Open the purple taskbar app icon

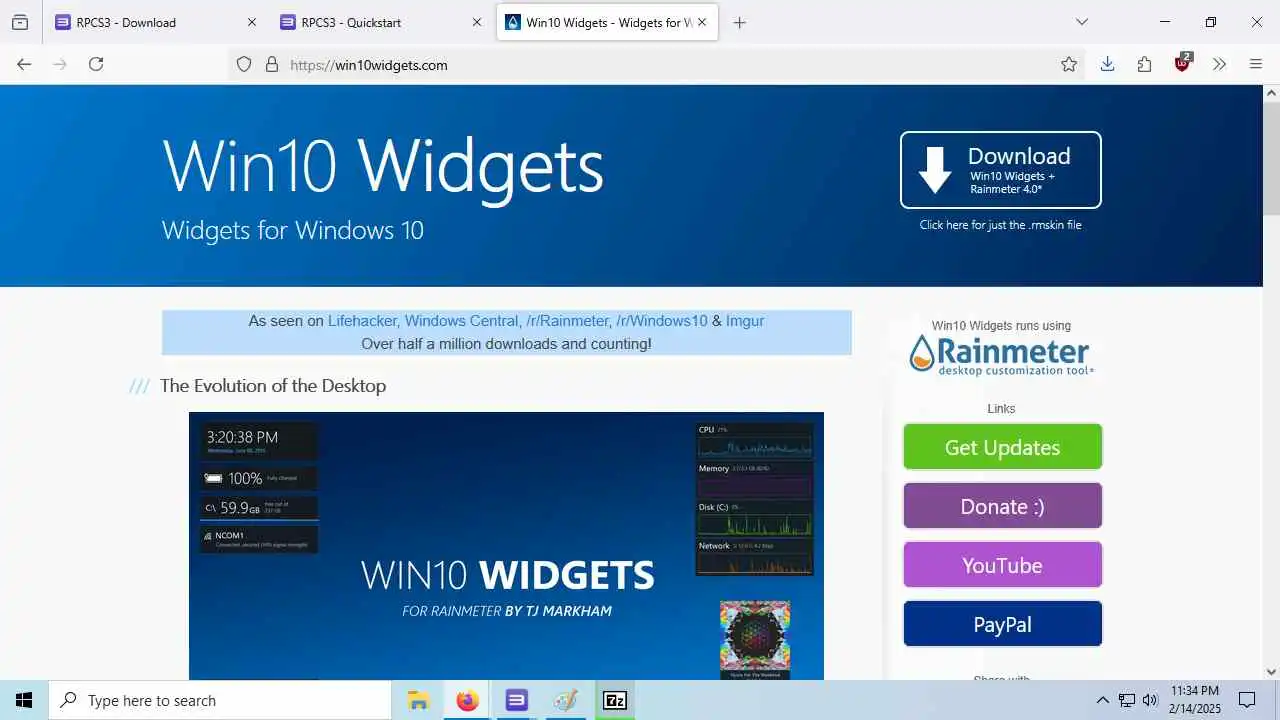(x=516, y=700)
